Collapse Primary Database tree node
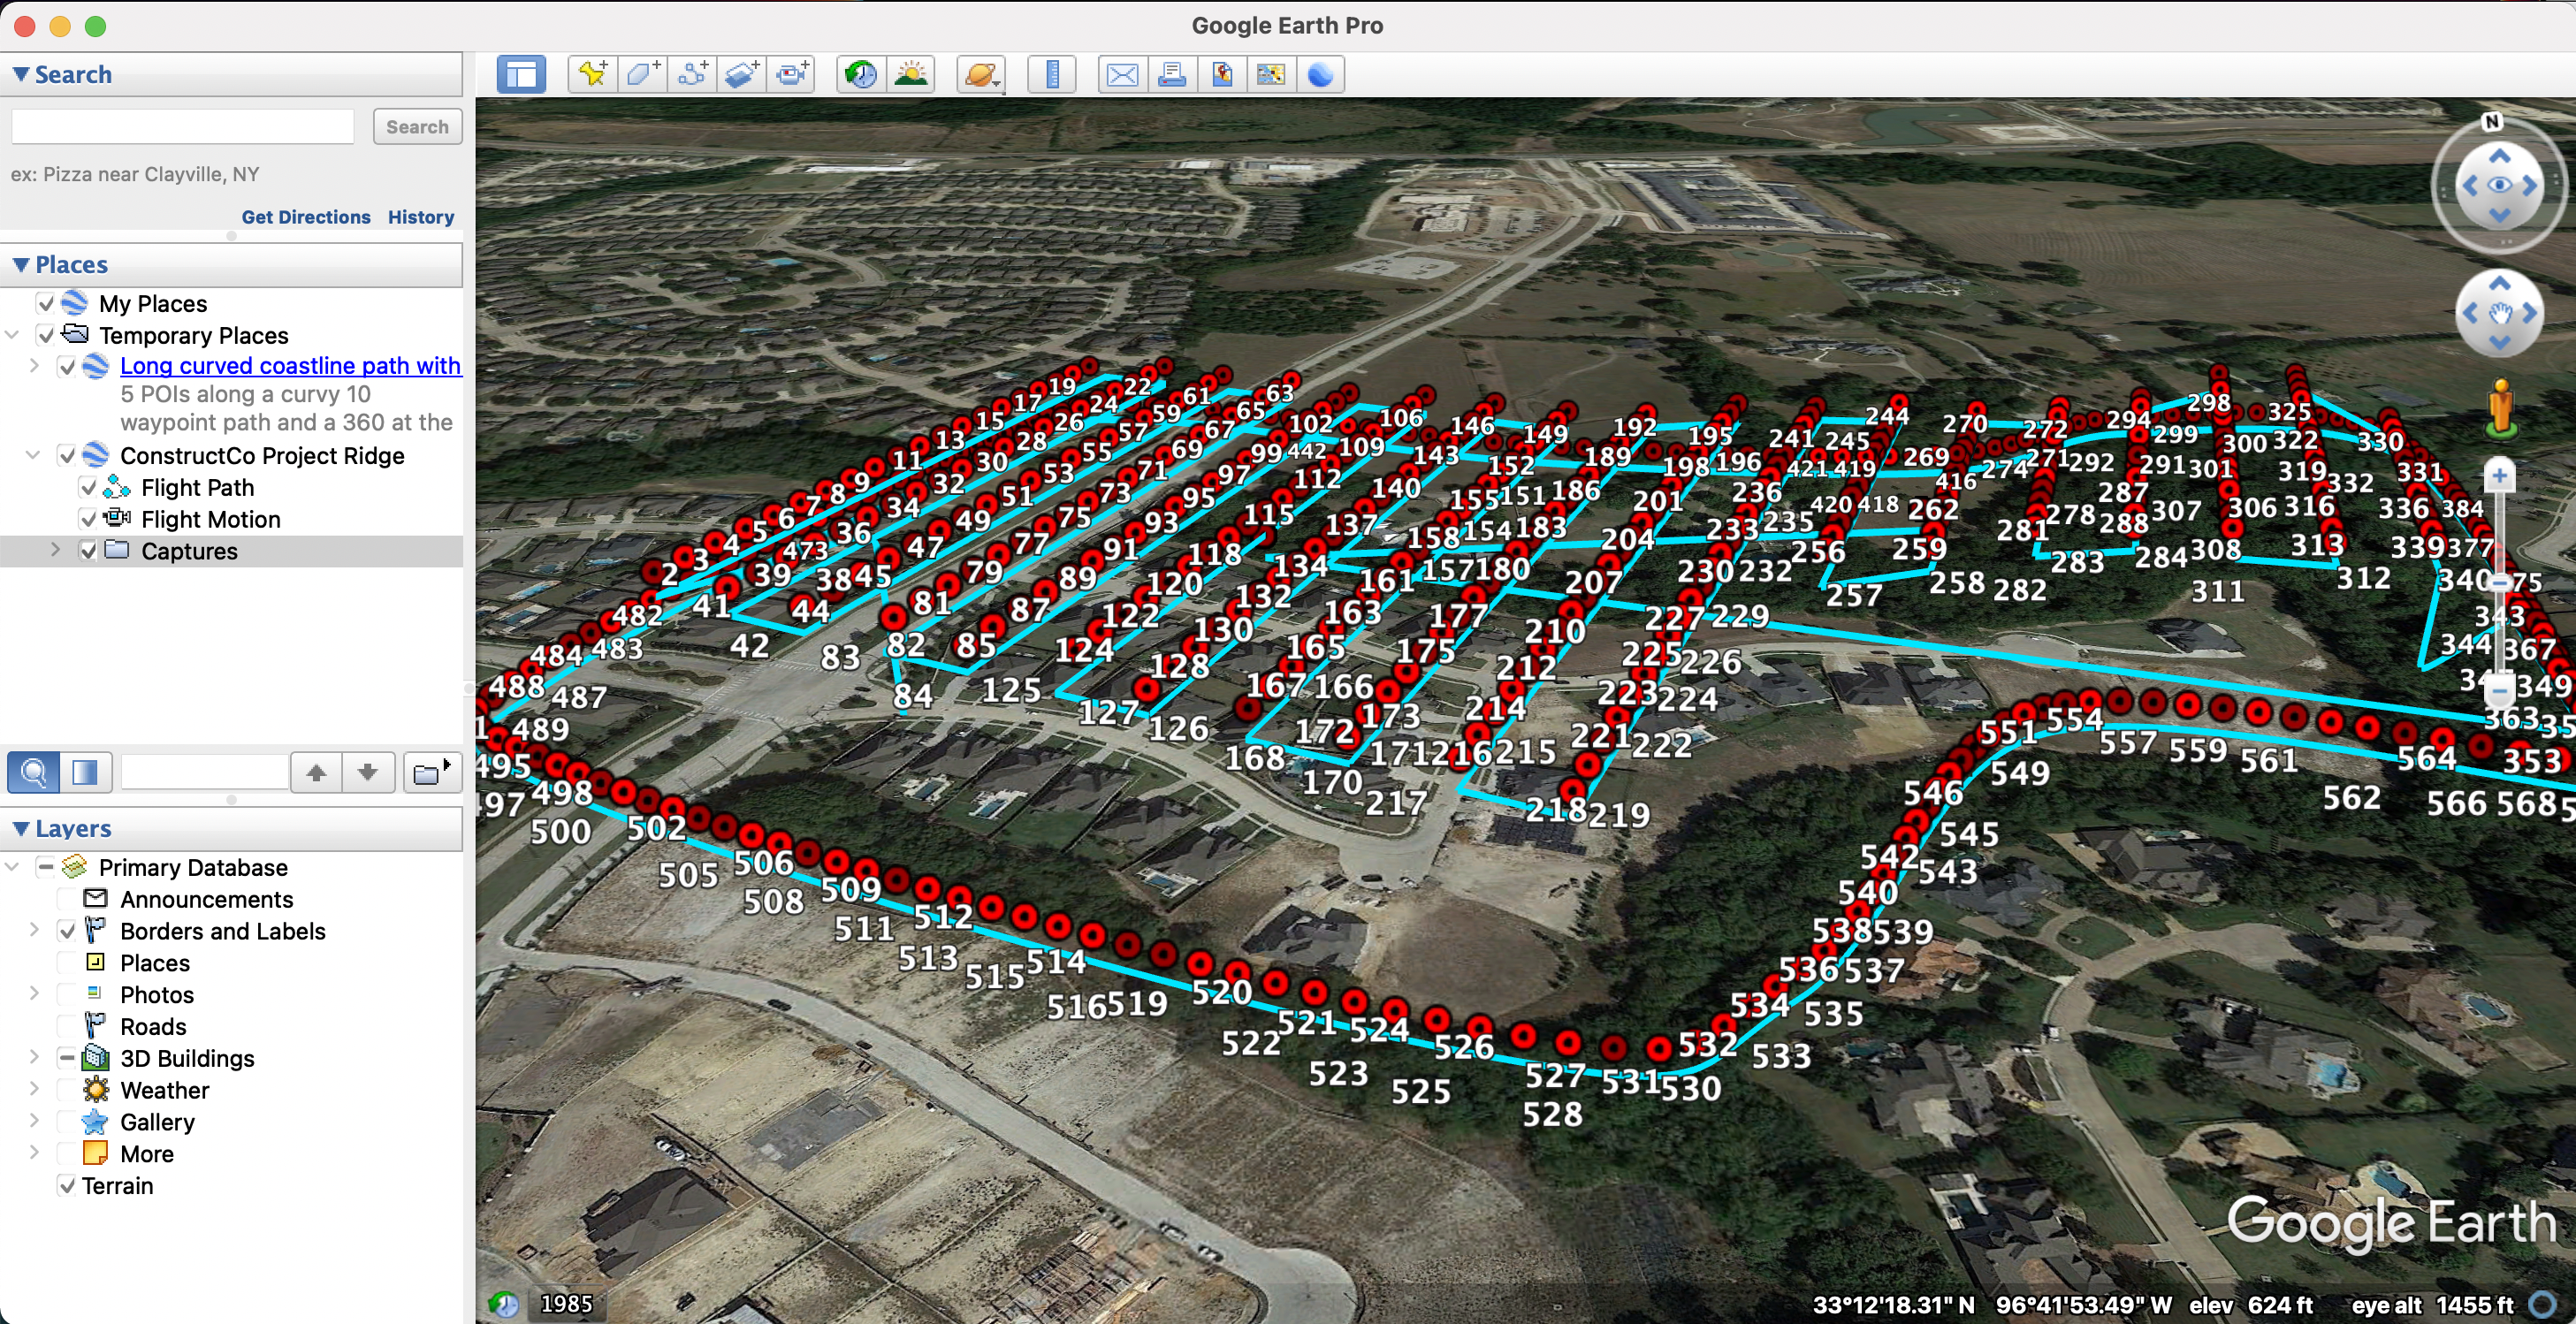This screenshot has height=1324, width=2576. coord(12,867)
